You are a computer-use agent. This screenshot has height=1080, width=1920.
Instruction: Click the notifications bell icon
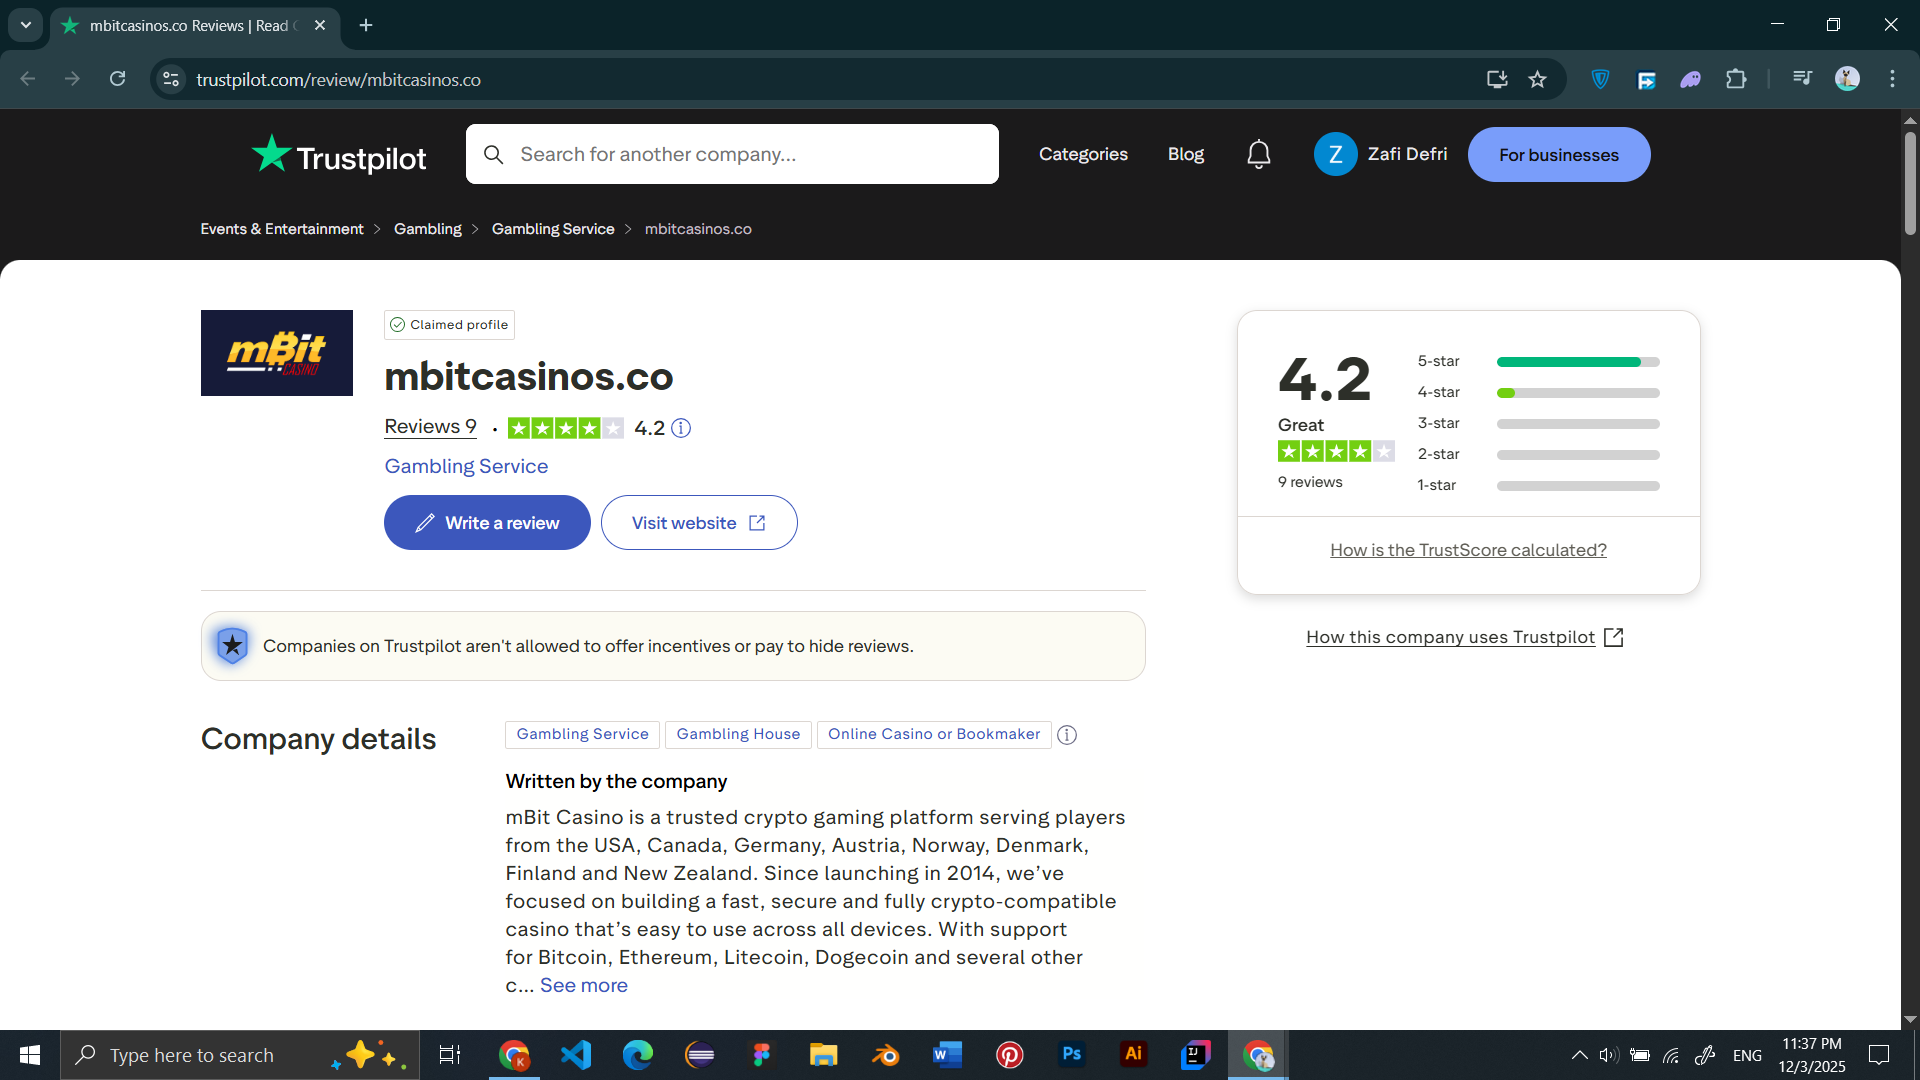(x=1259, y=154)
